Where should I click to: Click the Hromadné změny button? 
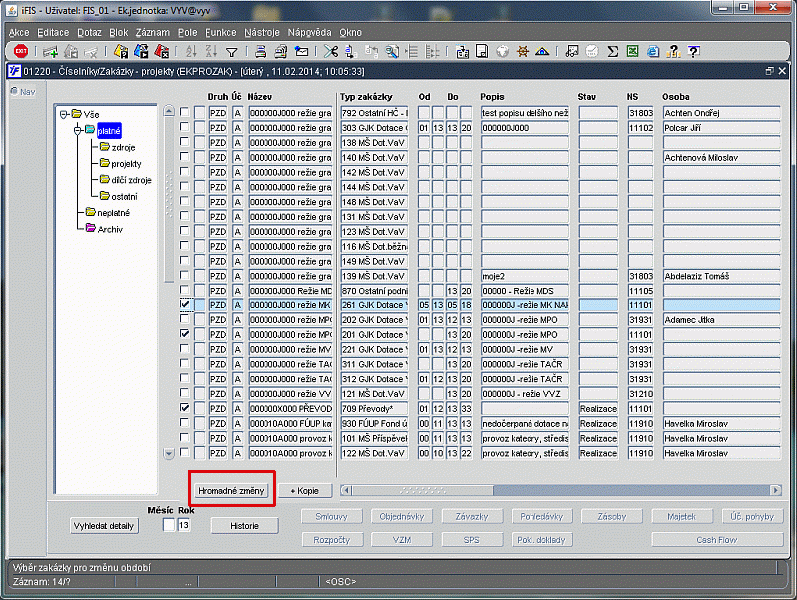231,491
